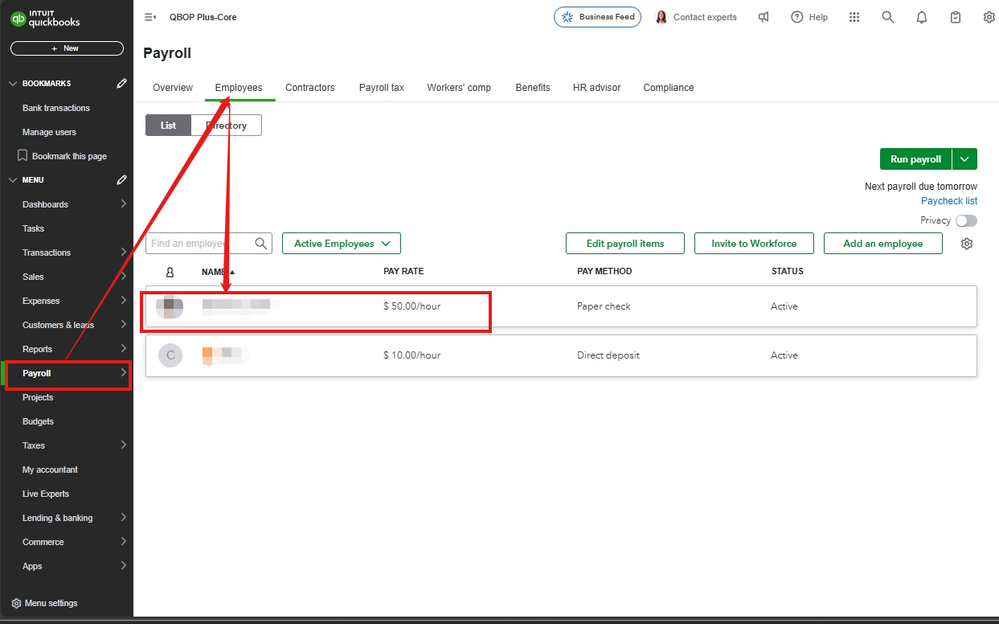This screenshot has width=999, height=624.
Task: Click Add an employee
Action: tap(883, 243)
